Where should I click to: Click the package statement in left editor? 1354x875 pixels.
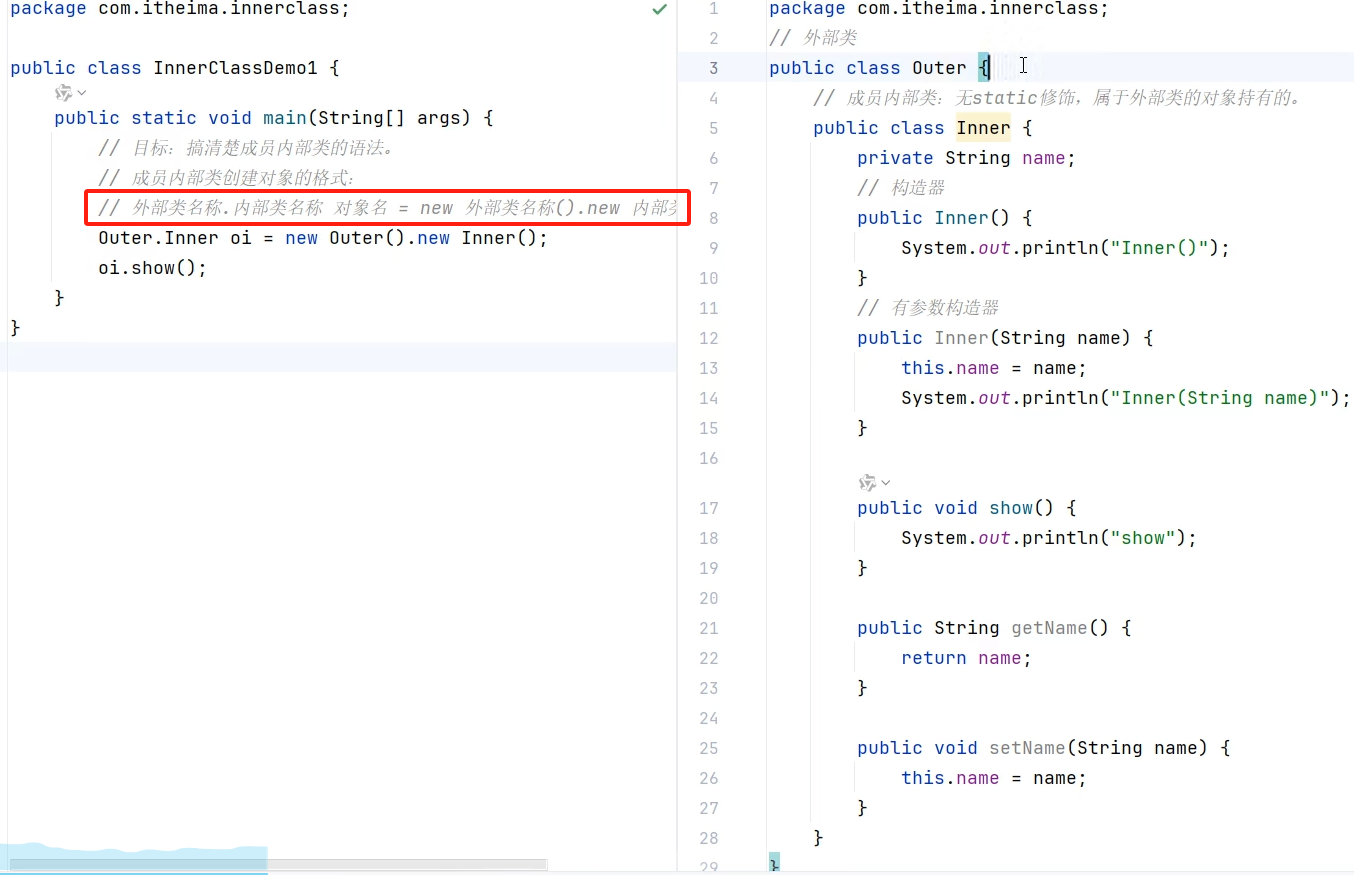[x=180, y=9]
